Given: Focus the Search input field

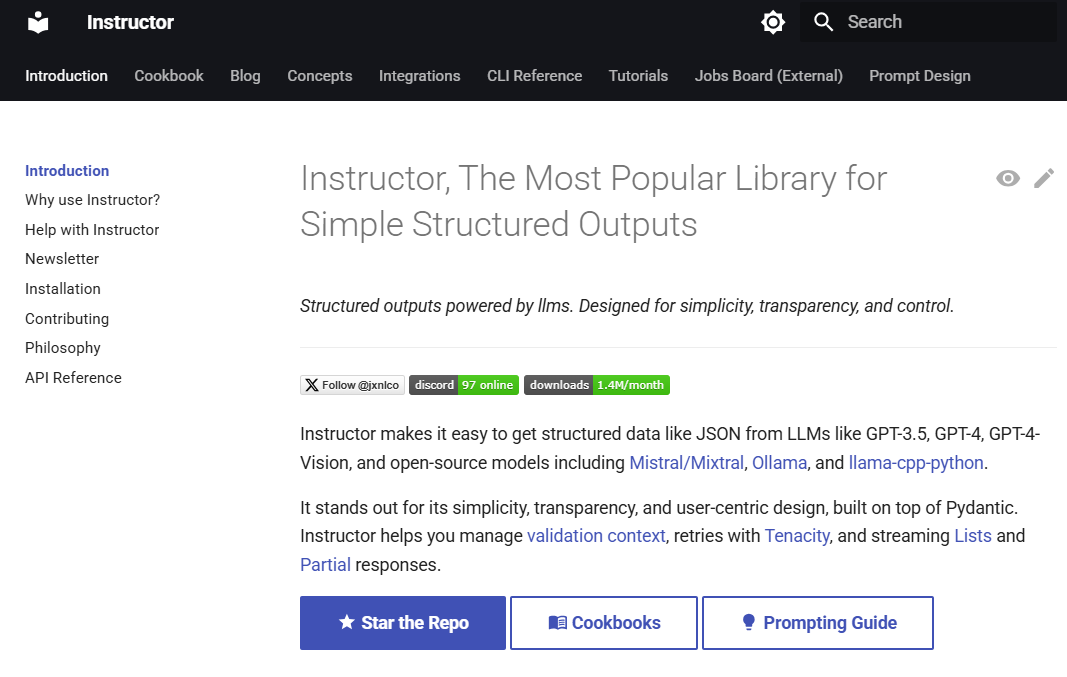Looking at the screenshot, I should (928, 22).
